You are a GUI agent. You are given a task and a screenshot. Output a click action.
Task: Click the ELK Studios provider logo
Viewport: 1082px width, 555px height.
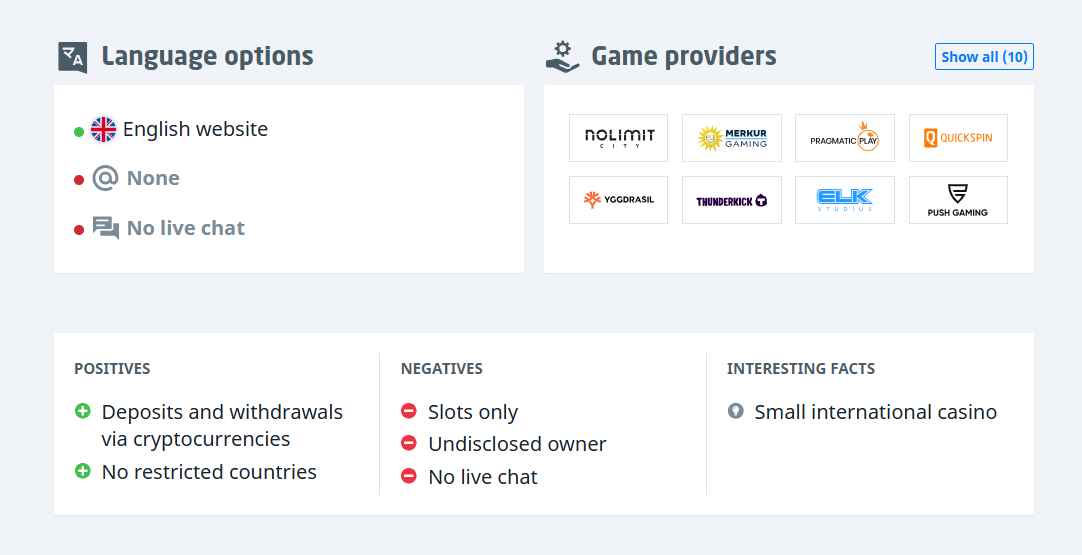[x=845, y=200]
